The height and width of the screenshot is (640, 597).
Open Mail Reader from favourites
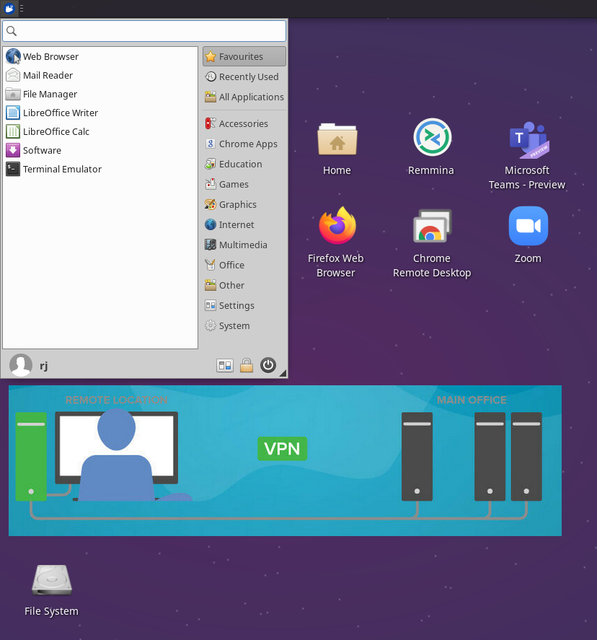coord(100,75)
